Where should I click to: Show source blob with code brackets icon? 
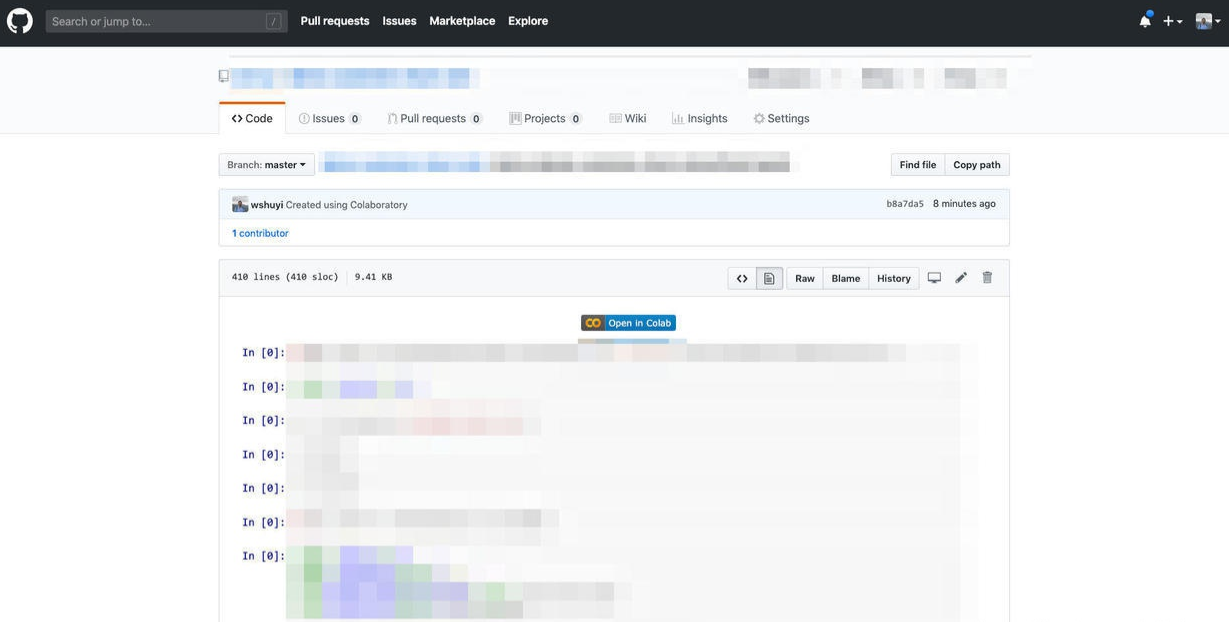(742, 278)
